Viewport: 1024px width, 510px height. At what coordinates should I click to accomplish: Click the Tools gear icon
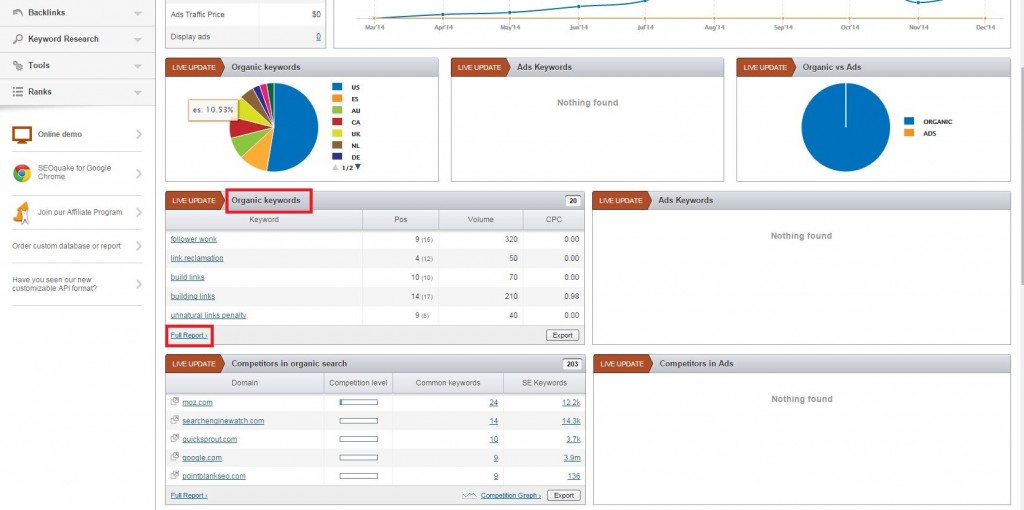coord(18,65)
